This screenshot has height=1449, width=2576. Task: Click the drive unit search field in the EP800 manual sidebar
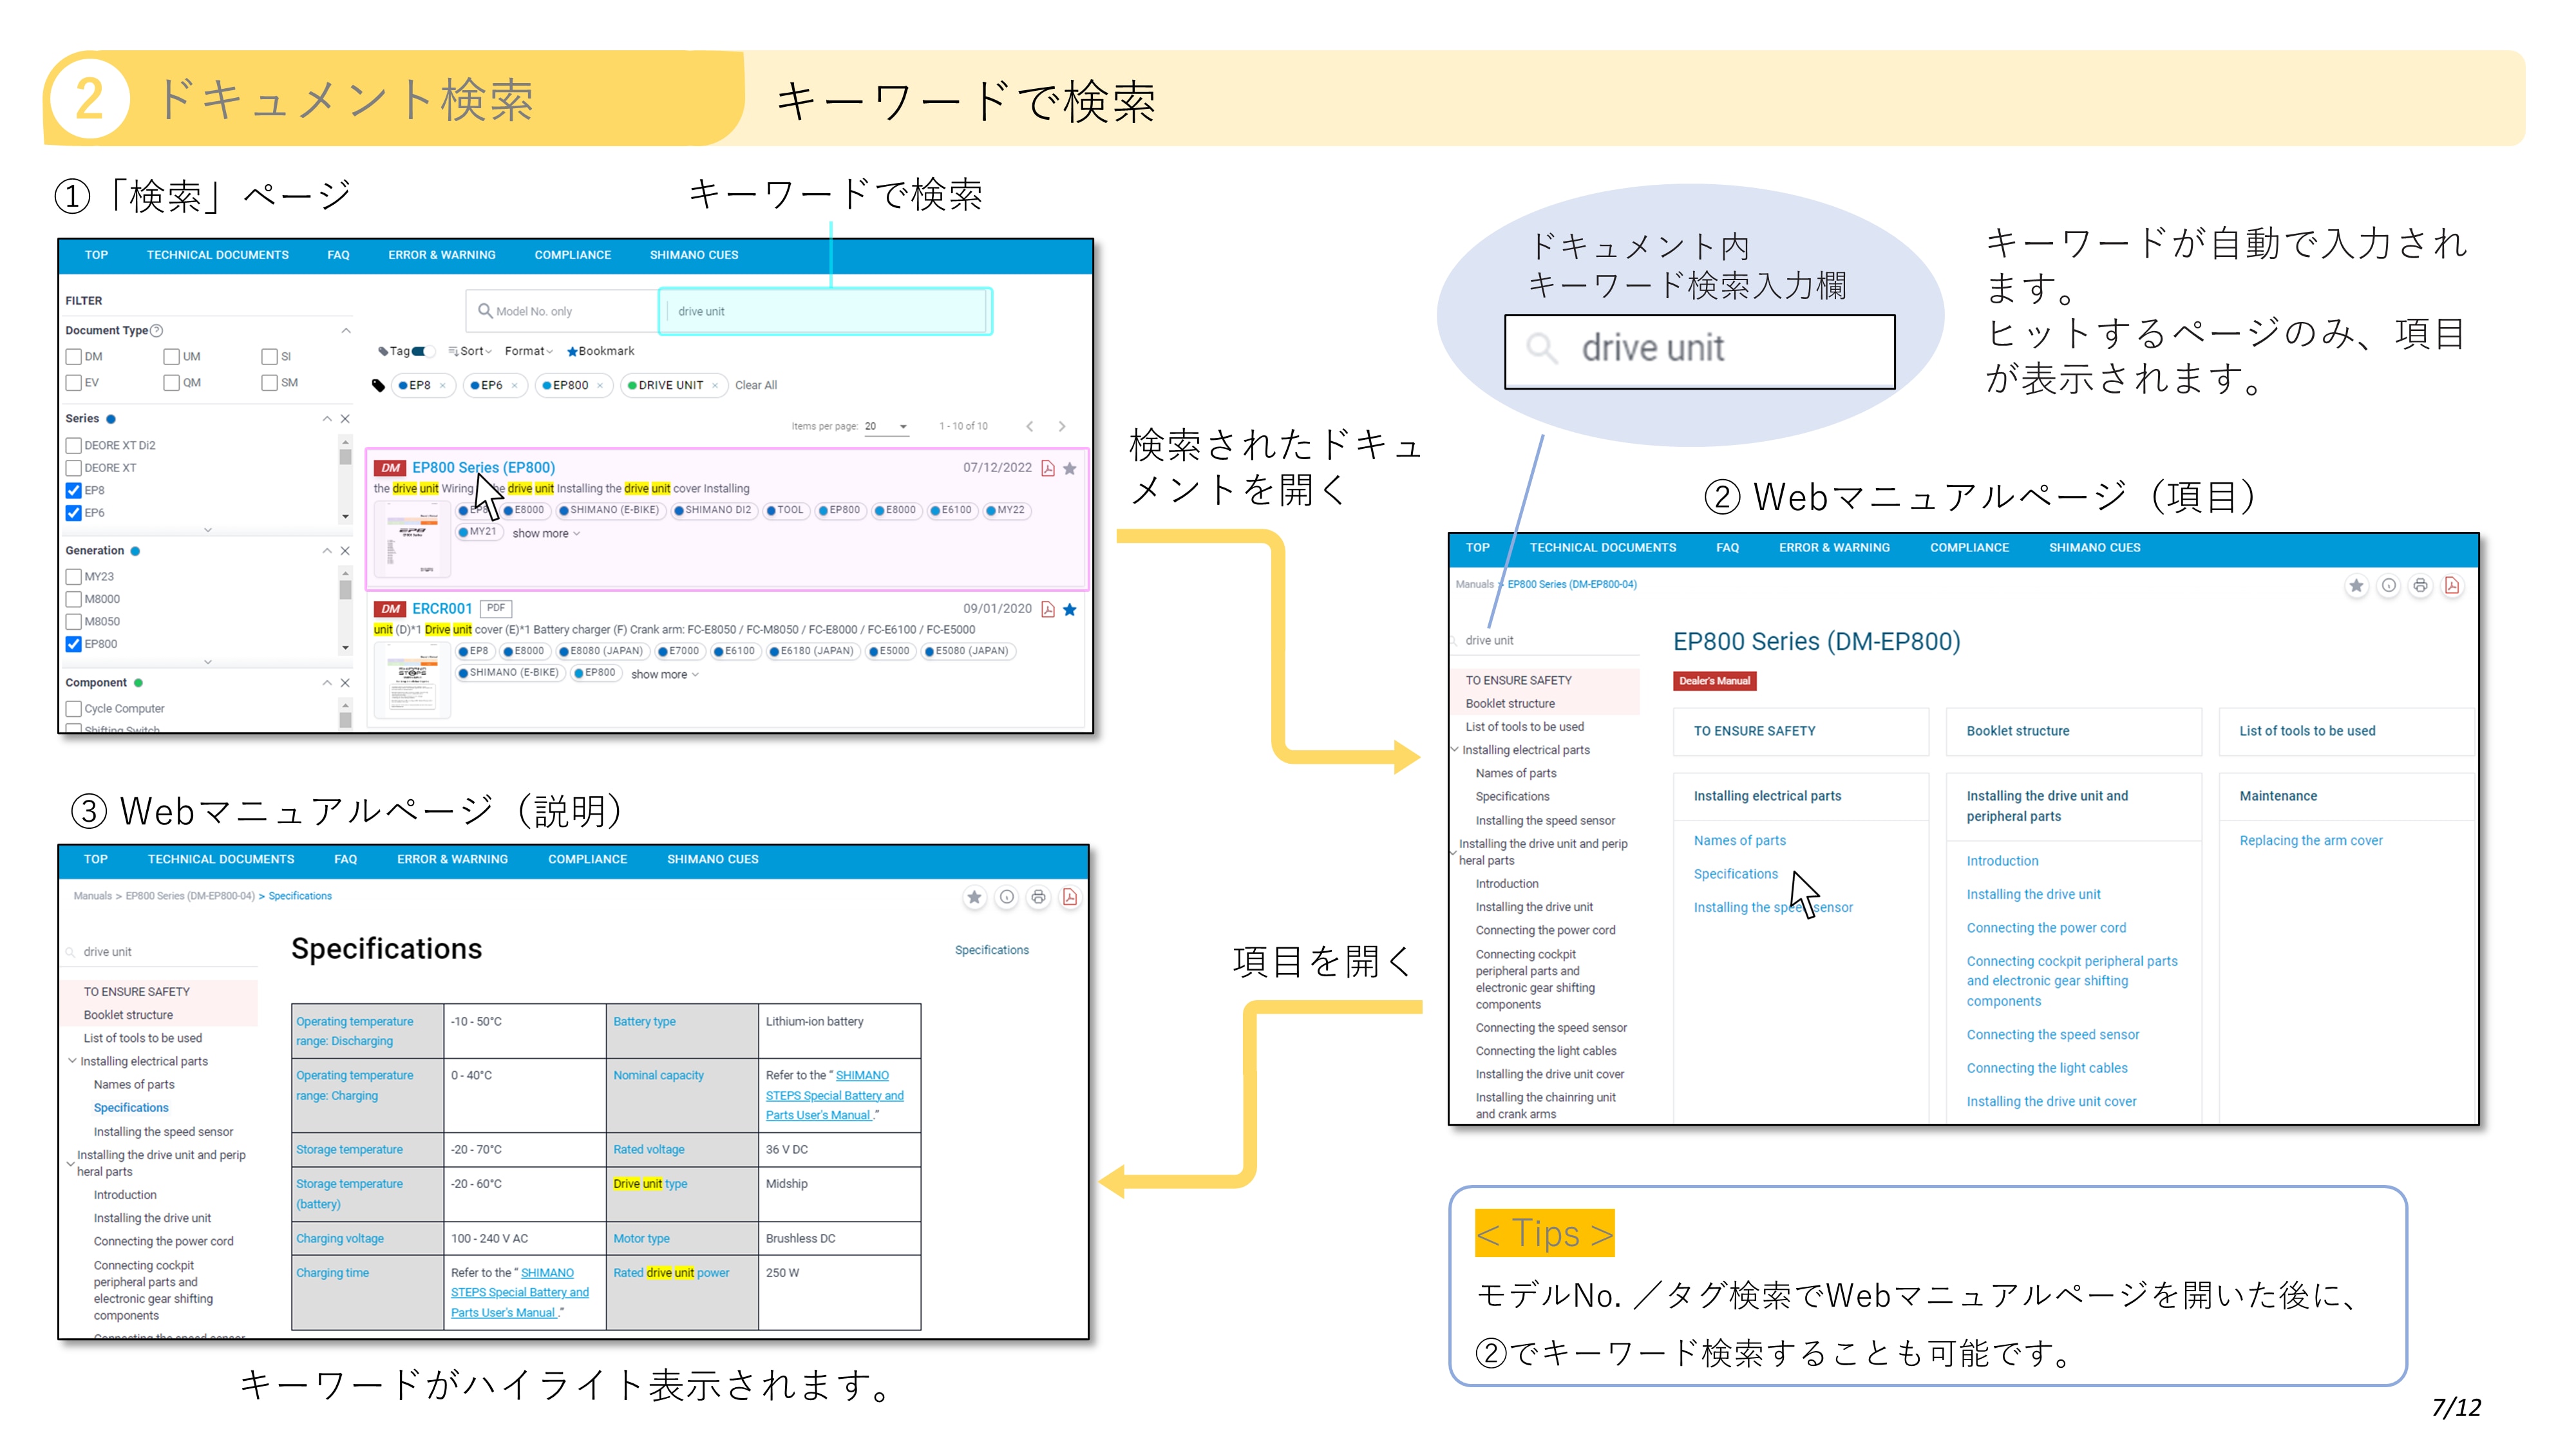click(1545, 641)
